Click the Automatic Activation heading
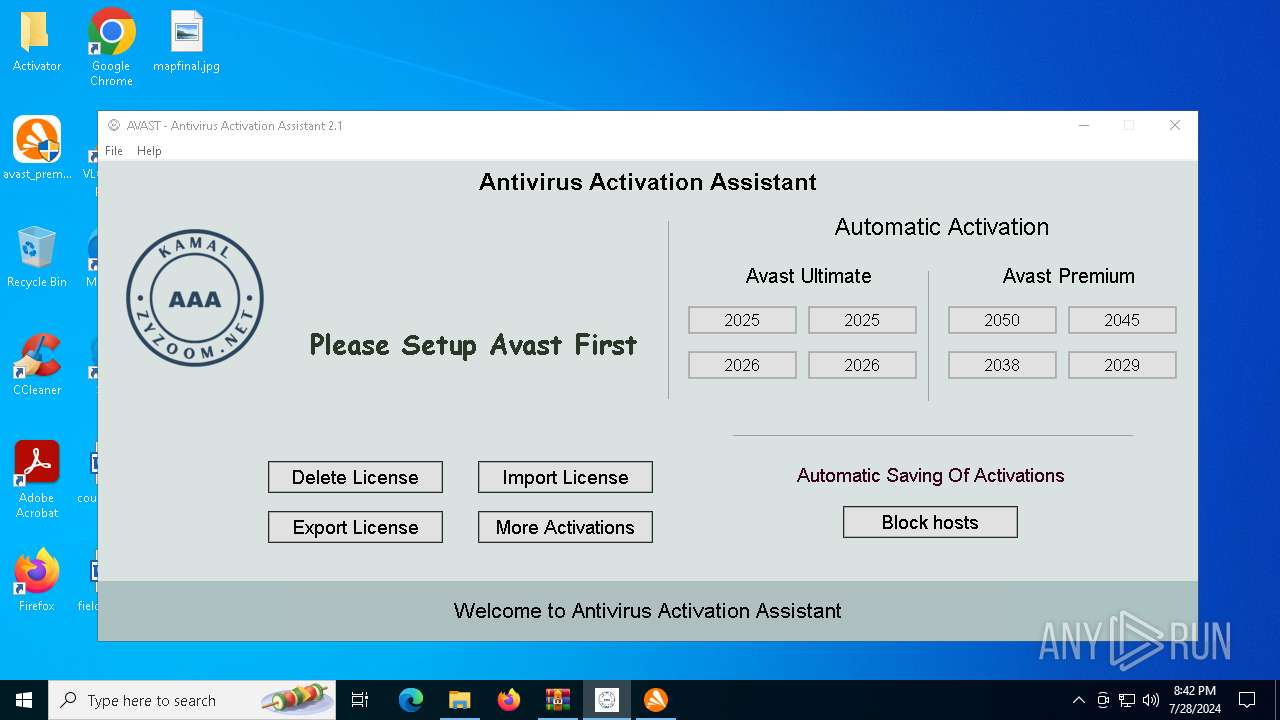 942,227
